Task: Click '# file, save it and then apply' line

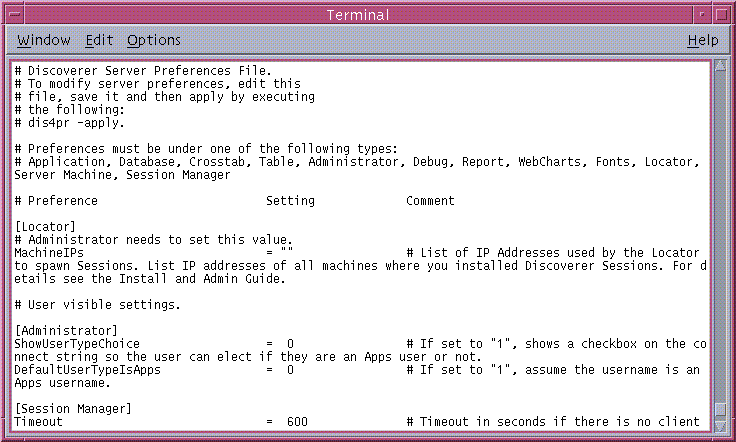Action: tap(164, 97)
